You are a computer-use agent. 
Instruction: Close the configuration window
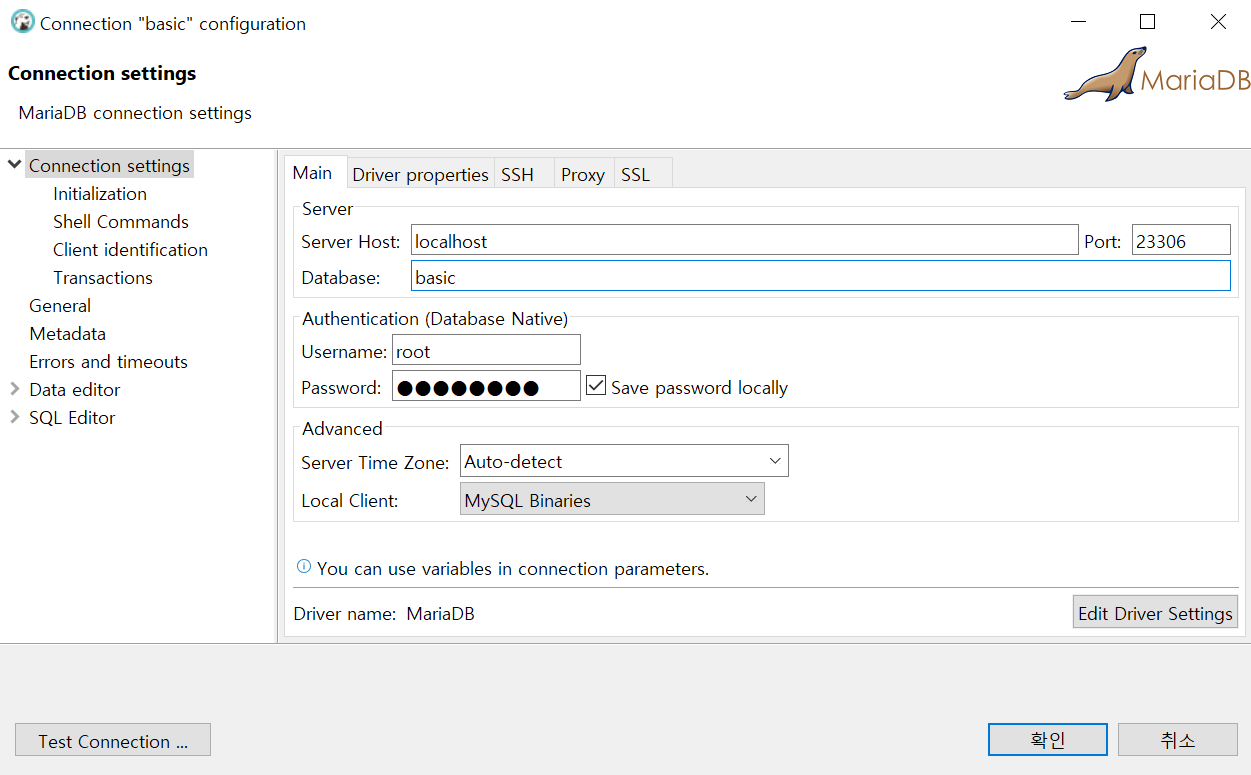(x=1218, y=22)
